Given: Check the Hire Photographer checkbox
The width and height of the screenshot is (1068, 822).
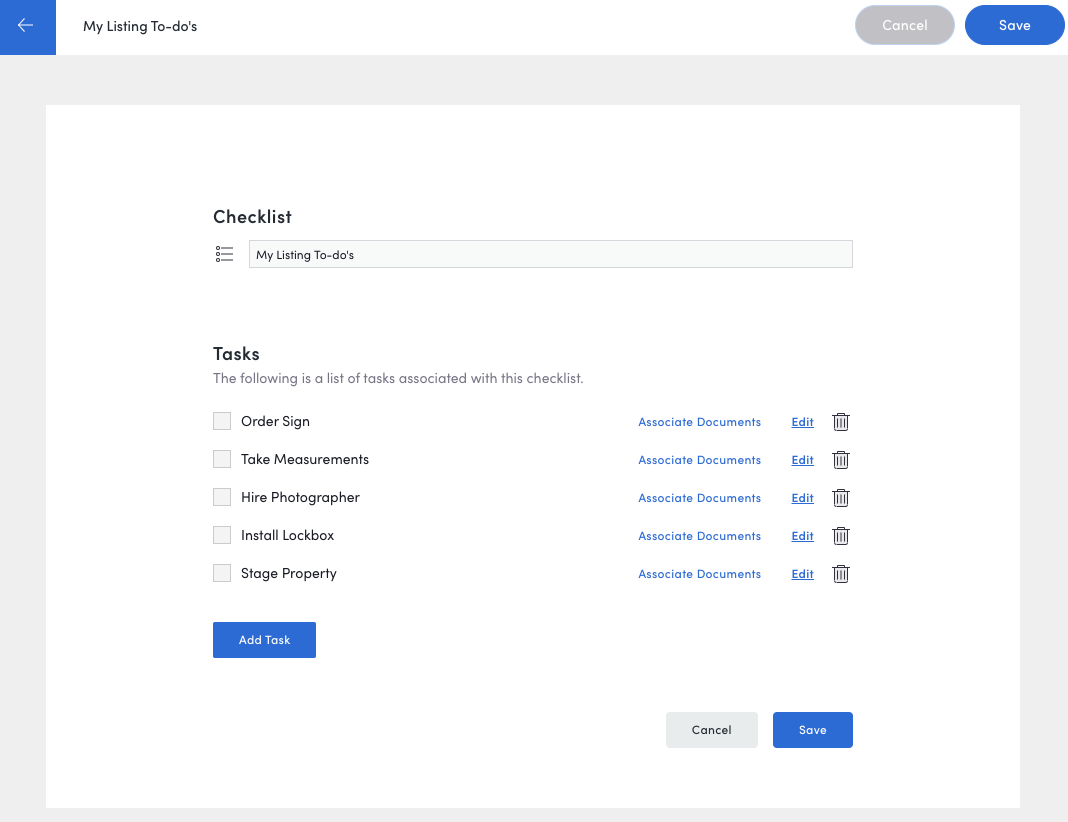Looking at the screenshot, I should [x=222, y=497].
